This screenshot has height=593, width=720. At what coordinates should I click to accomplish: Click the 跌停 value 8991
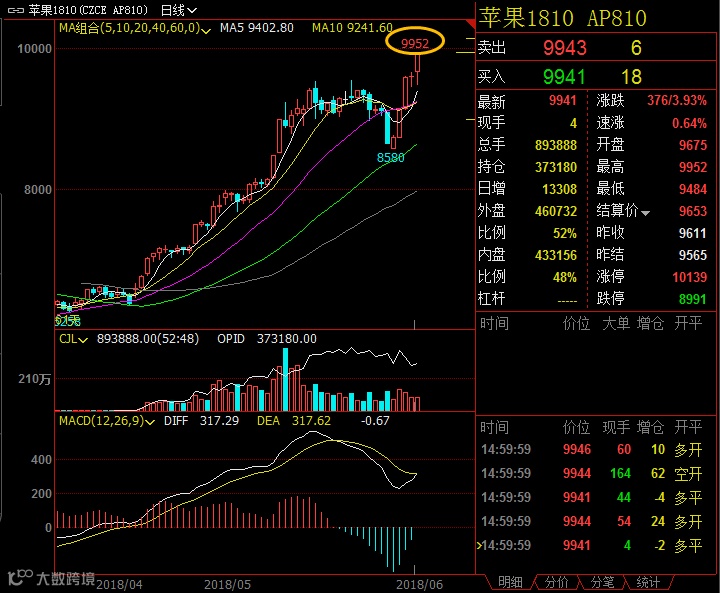pyautogui.click(x=693, y=299)
